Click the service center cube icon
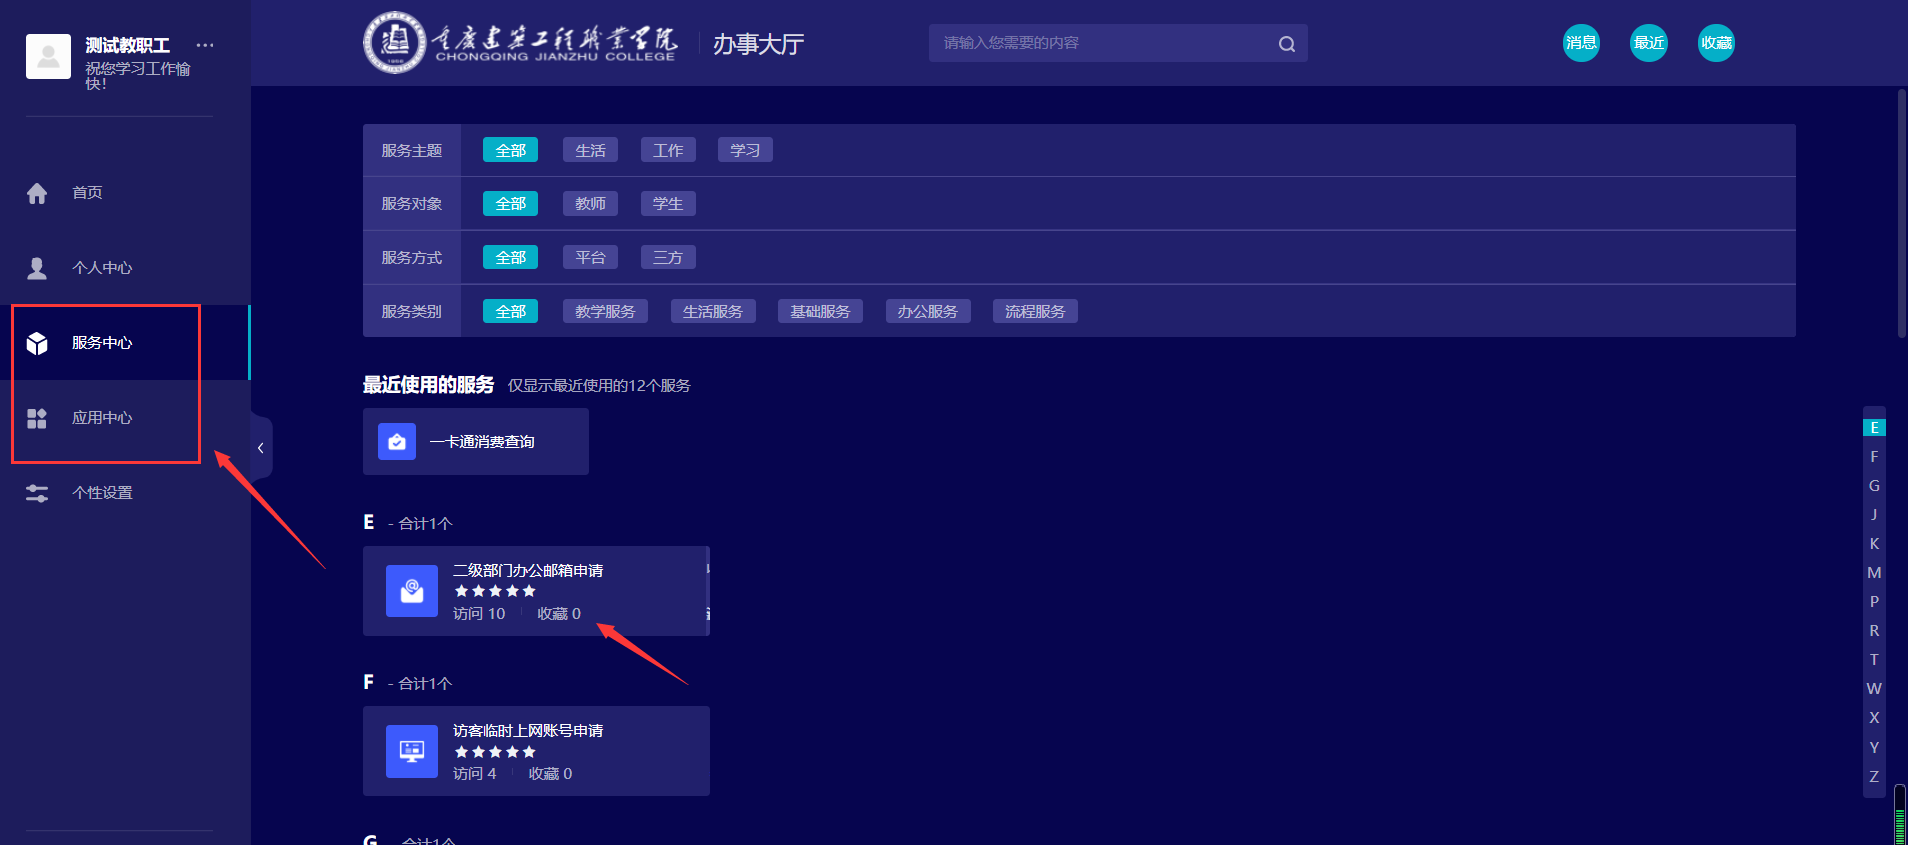Screen dimensions: 1908x845 [x=37, y=343]
